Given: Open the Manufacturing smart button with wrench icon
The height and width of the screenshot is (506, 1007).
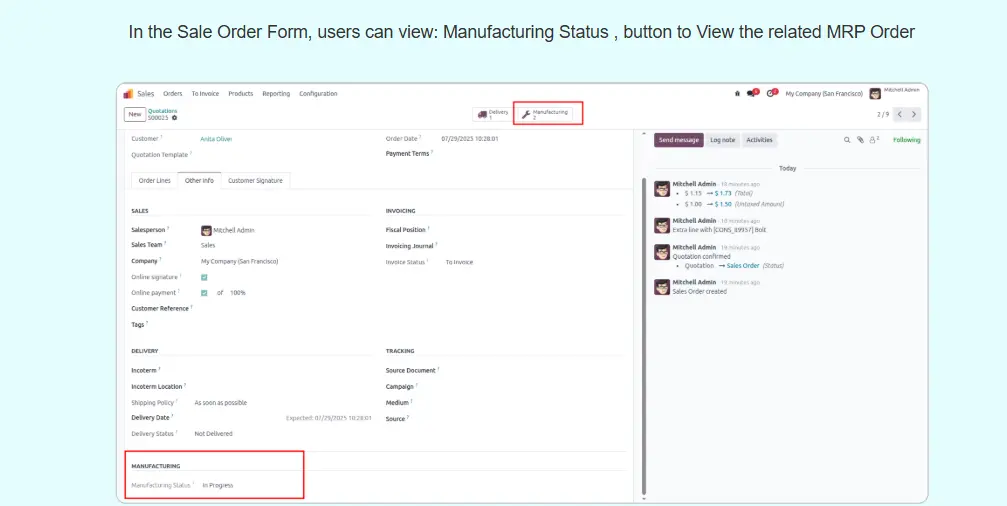Looking at the screenshot, I should 547,114.
